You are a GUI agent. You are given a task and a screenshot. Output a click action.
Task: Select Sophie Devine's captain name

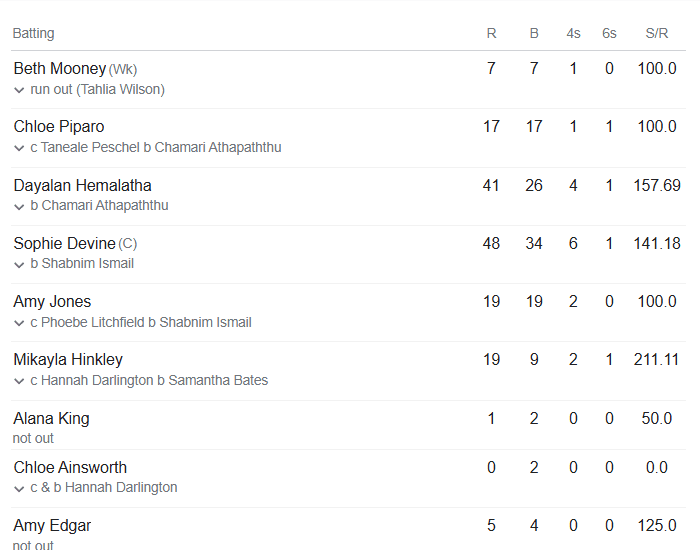click(x=64, y=243)
